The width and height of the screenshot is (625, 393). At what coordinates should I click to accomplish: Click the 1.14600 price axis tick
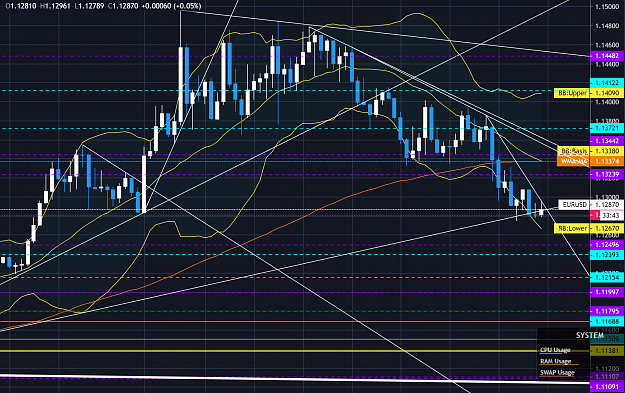pyautogui.click(x=607, y=45)
